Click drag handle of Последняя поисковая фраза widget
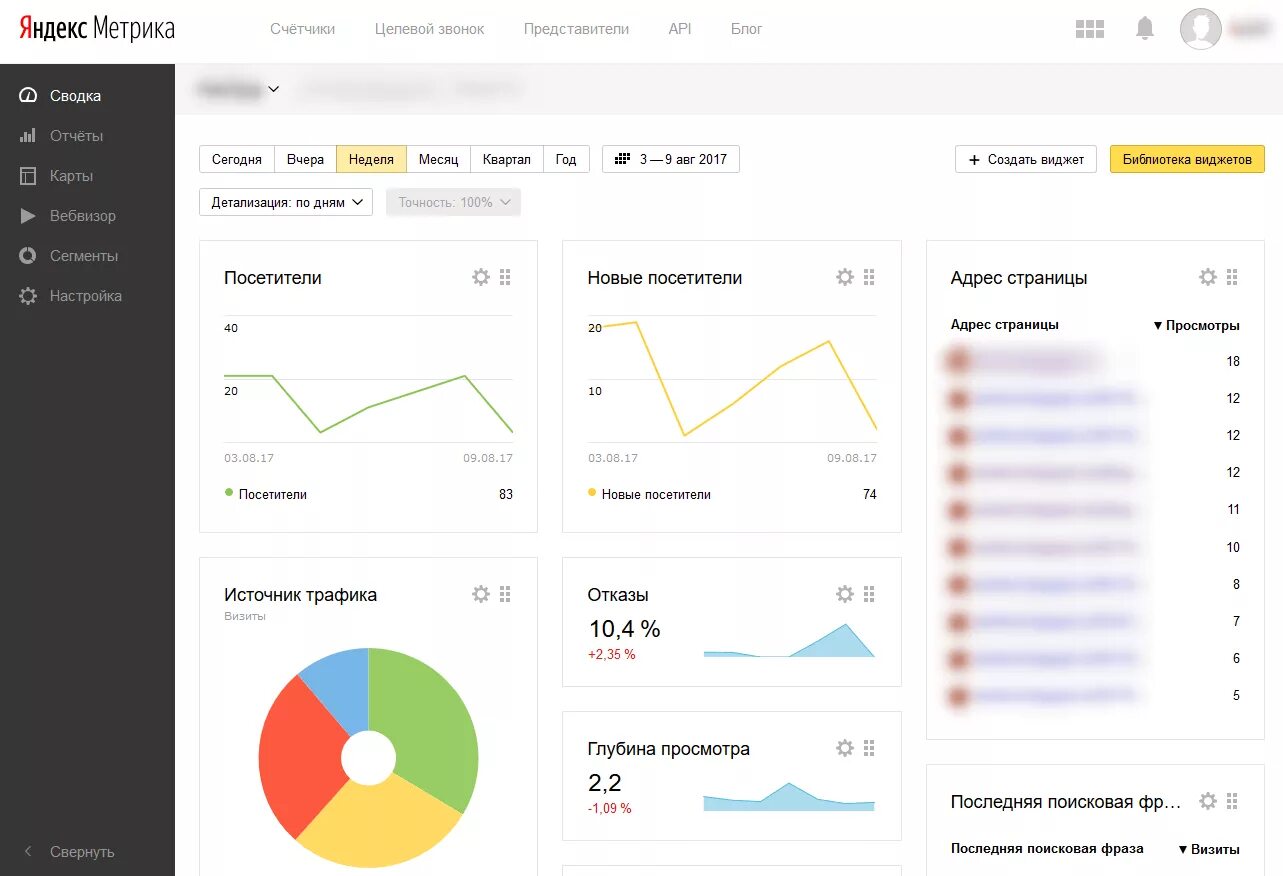This screenshot has height=876, width=1283. click(1232, 801)
